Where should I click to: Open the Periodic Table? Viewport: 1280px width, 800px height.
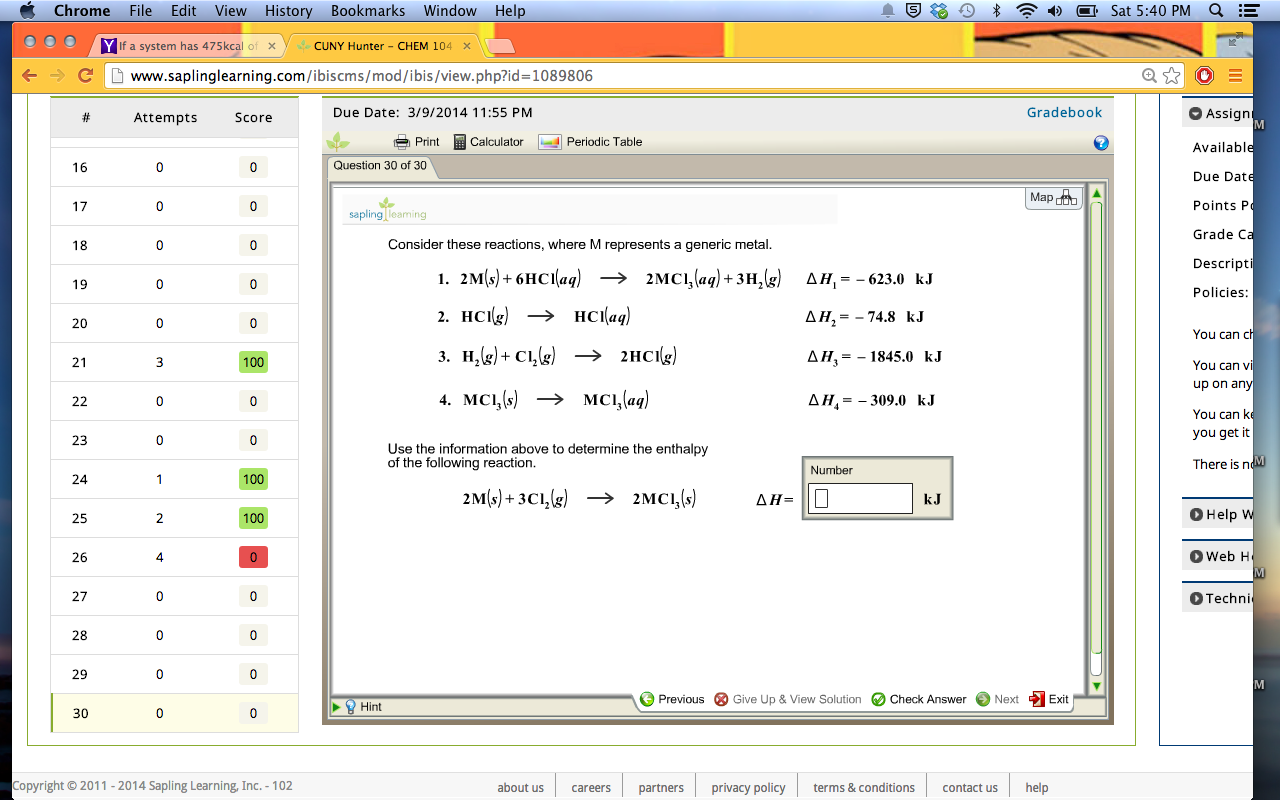point(599,141)
